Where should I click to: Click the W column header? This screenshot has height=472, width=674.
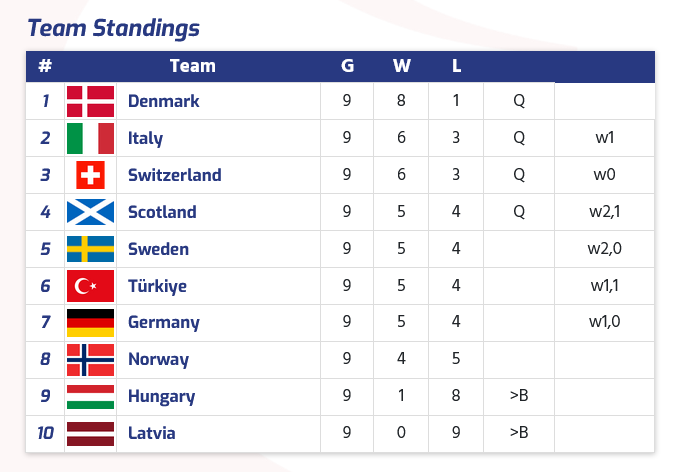(401, 66)
